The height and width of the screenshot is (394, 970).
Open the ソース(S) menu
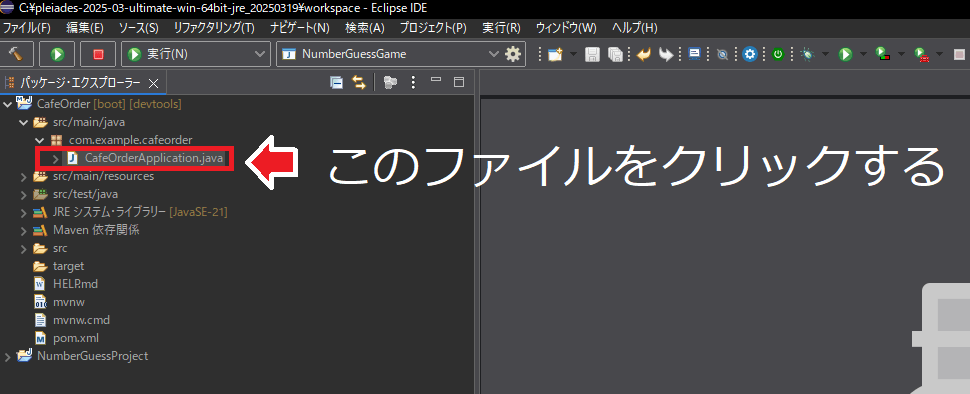coord(139,28)
